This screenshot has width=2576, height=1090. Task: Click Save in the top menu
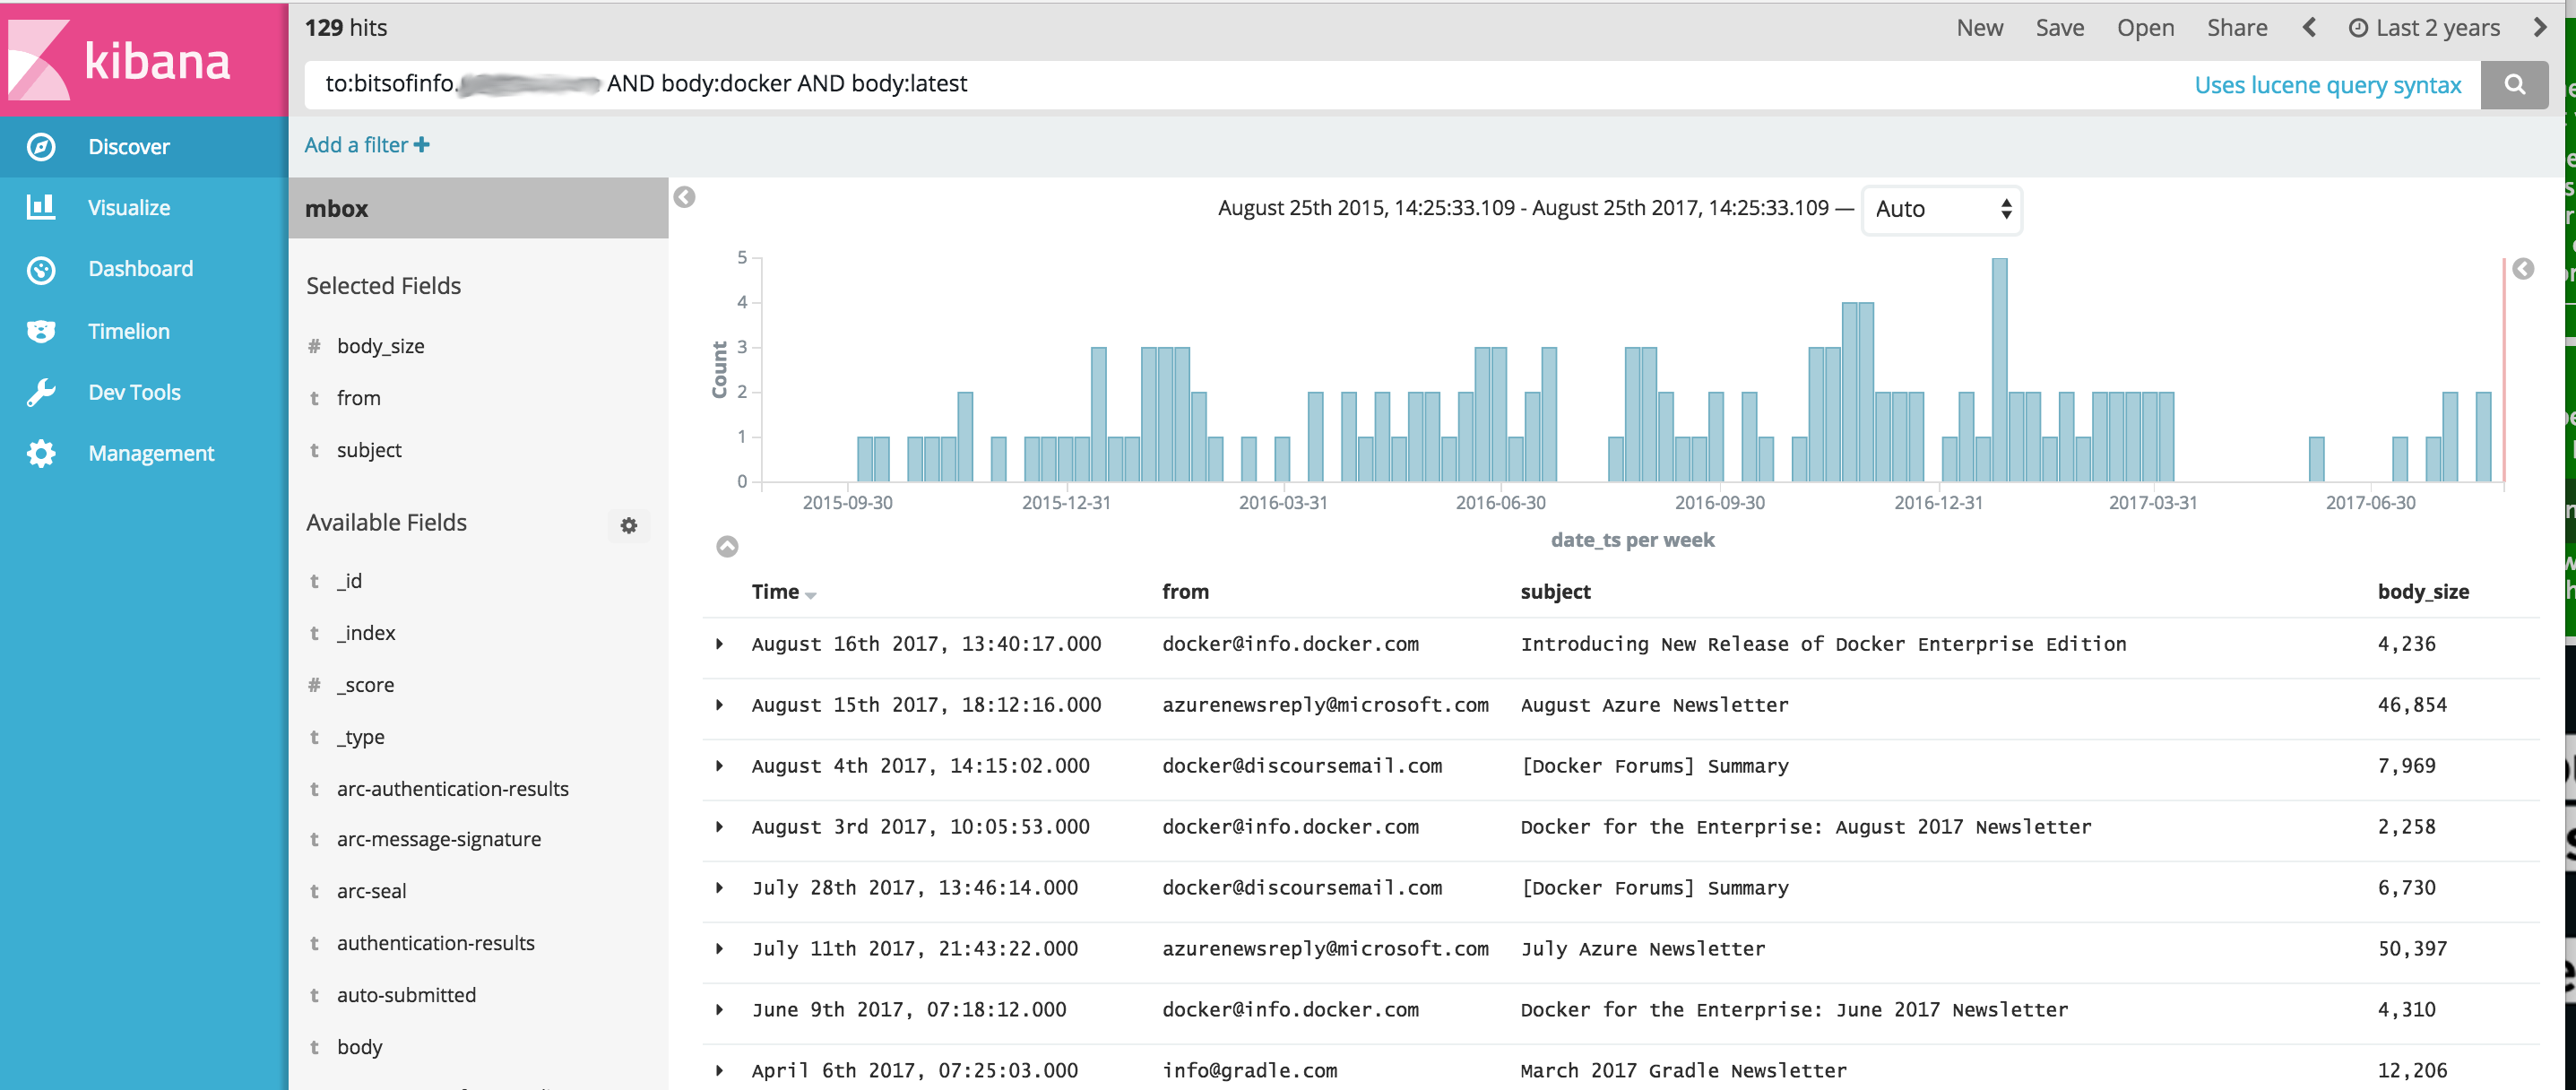2059,28
